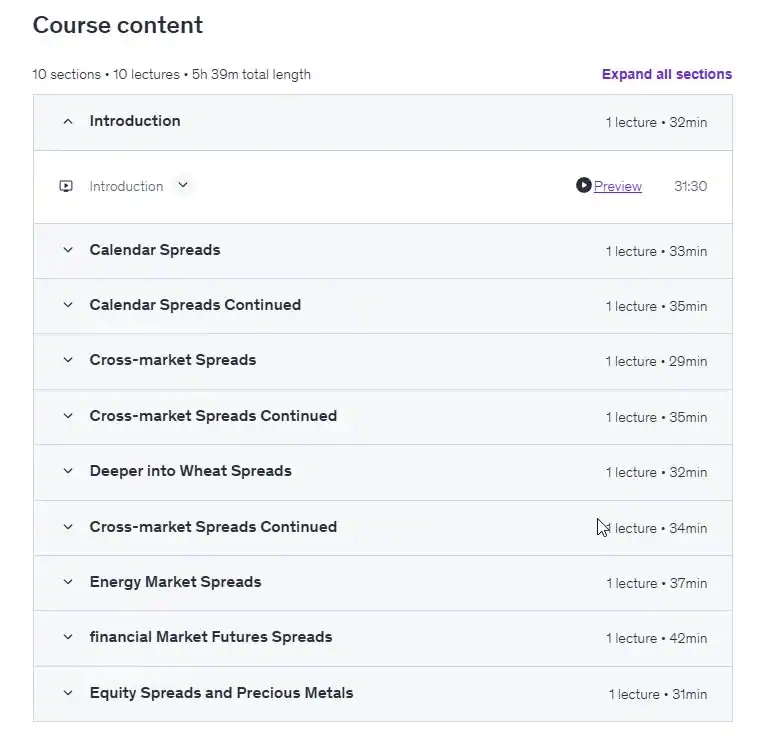
Task: Expand the Introduction lecture description chevron
Action: (x=183, y=185)
